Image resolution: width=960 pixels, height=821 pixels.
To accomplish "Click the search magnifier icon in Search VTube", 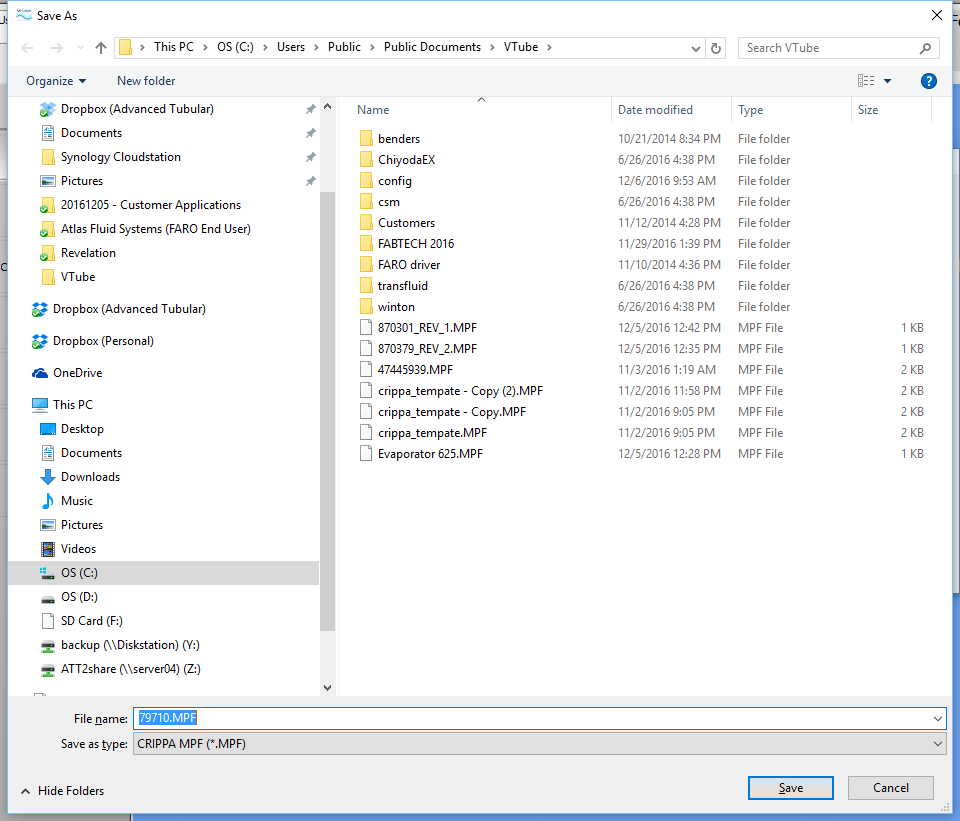I will [x=925, y=48].
